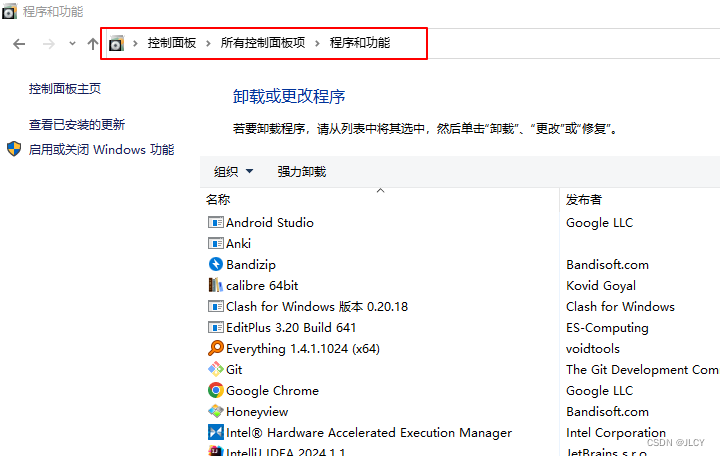Click the control panel icon in address bar
This screenshot has width=720, height=456.
tap(117, 43)
